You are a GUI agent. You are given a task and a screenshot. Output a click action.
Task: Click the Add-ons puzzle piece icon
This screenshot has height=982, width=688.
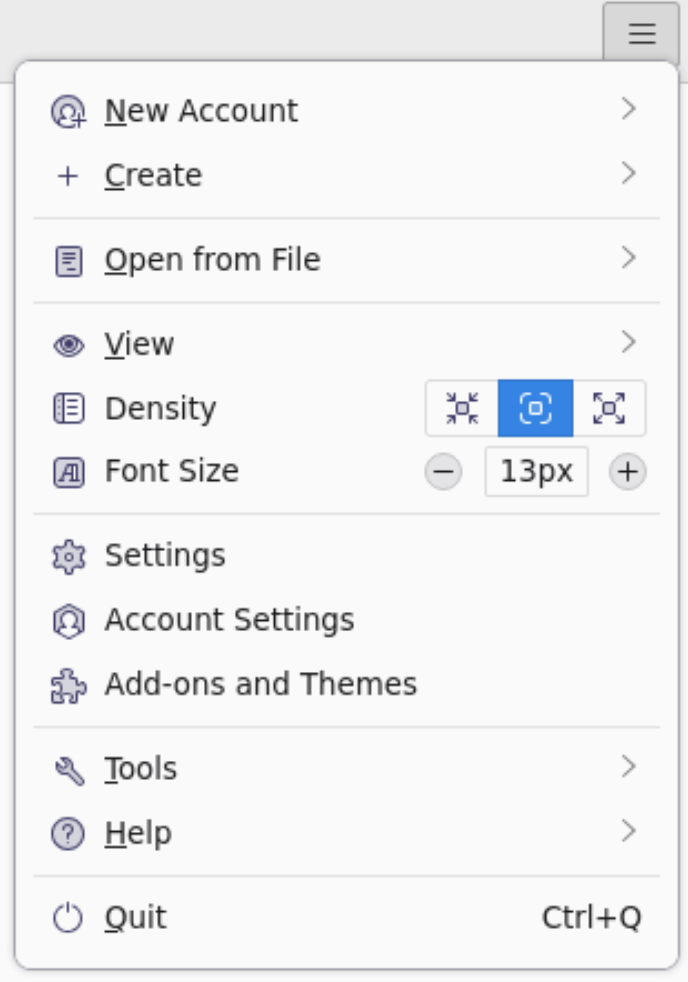click(68, 686)
